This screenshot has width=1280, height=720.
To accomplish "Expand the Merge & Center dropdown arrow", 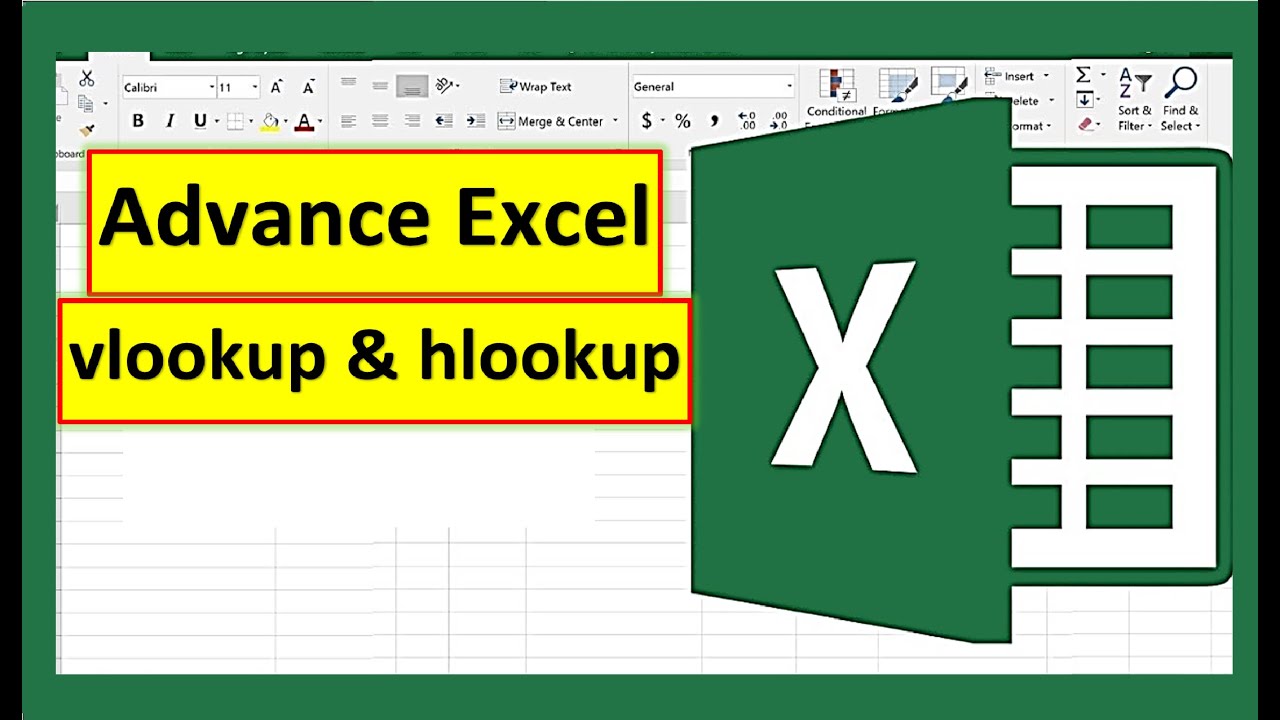I will [615, 121].
